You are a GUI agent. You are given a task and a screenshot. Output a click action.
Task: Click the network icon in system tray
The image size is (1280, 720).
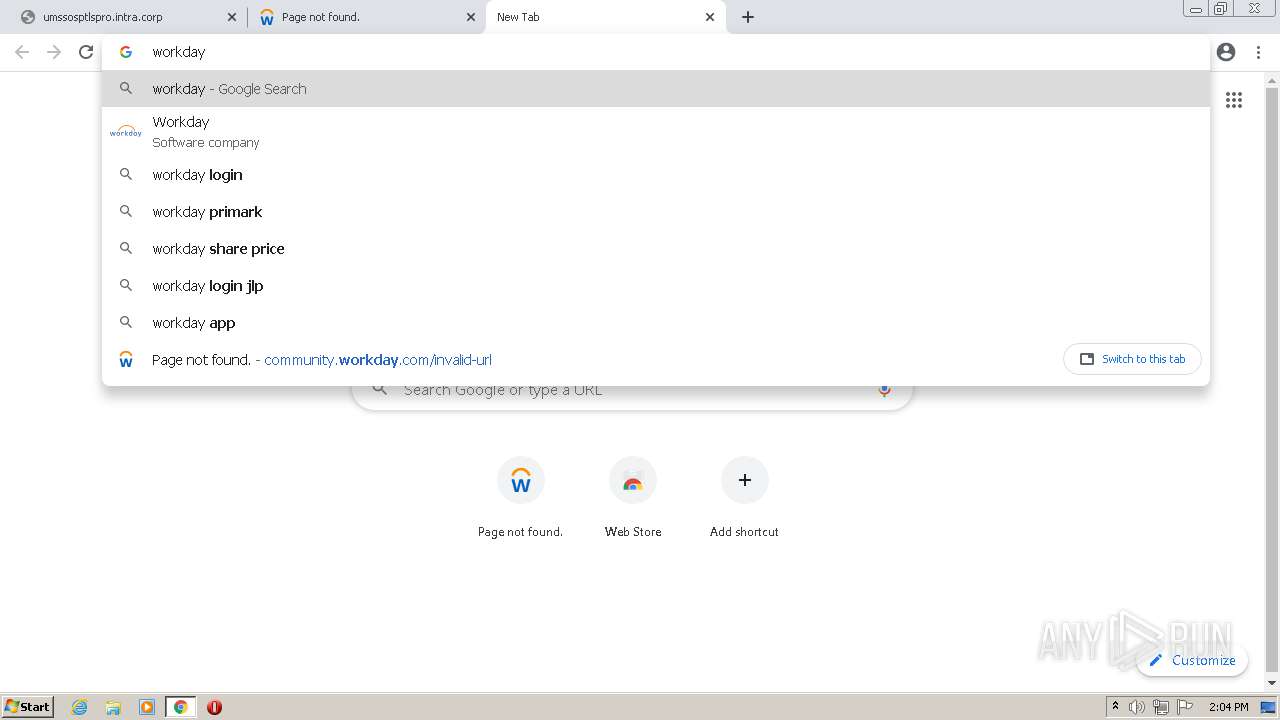[x=1161, y=707]
